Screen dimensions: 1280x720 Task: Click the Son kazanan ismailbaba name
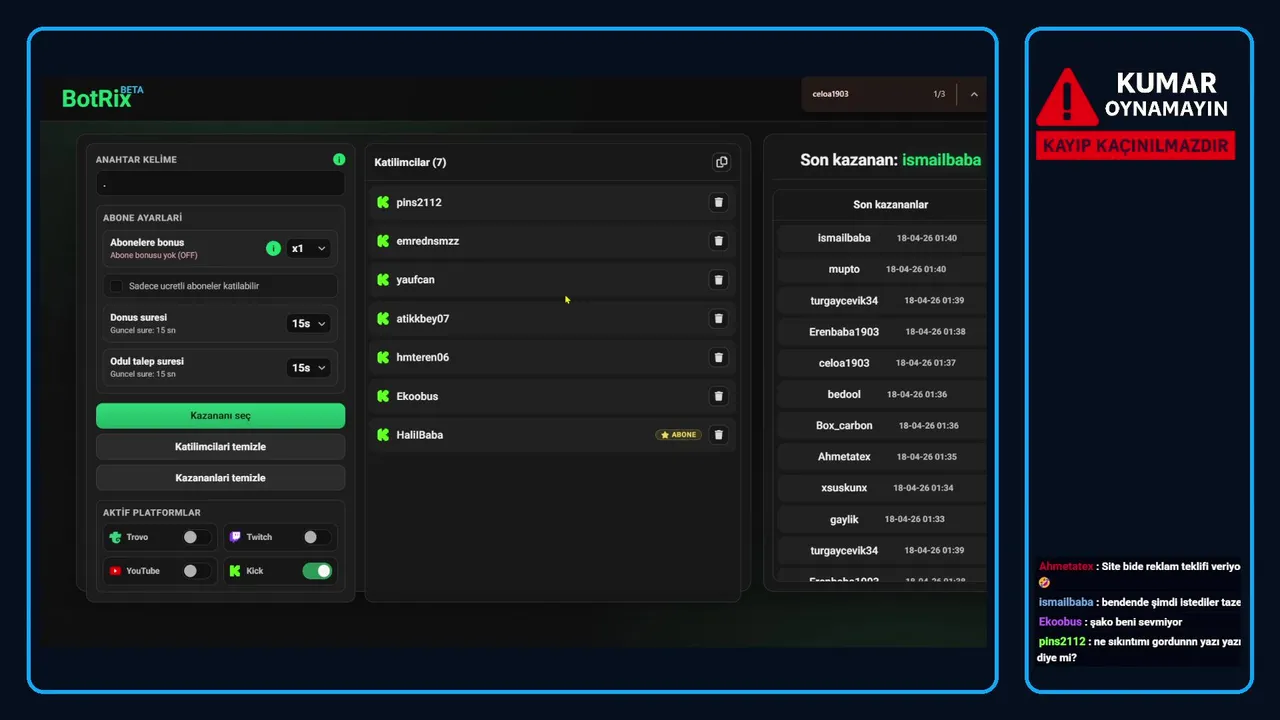(x=941, y=160)
